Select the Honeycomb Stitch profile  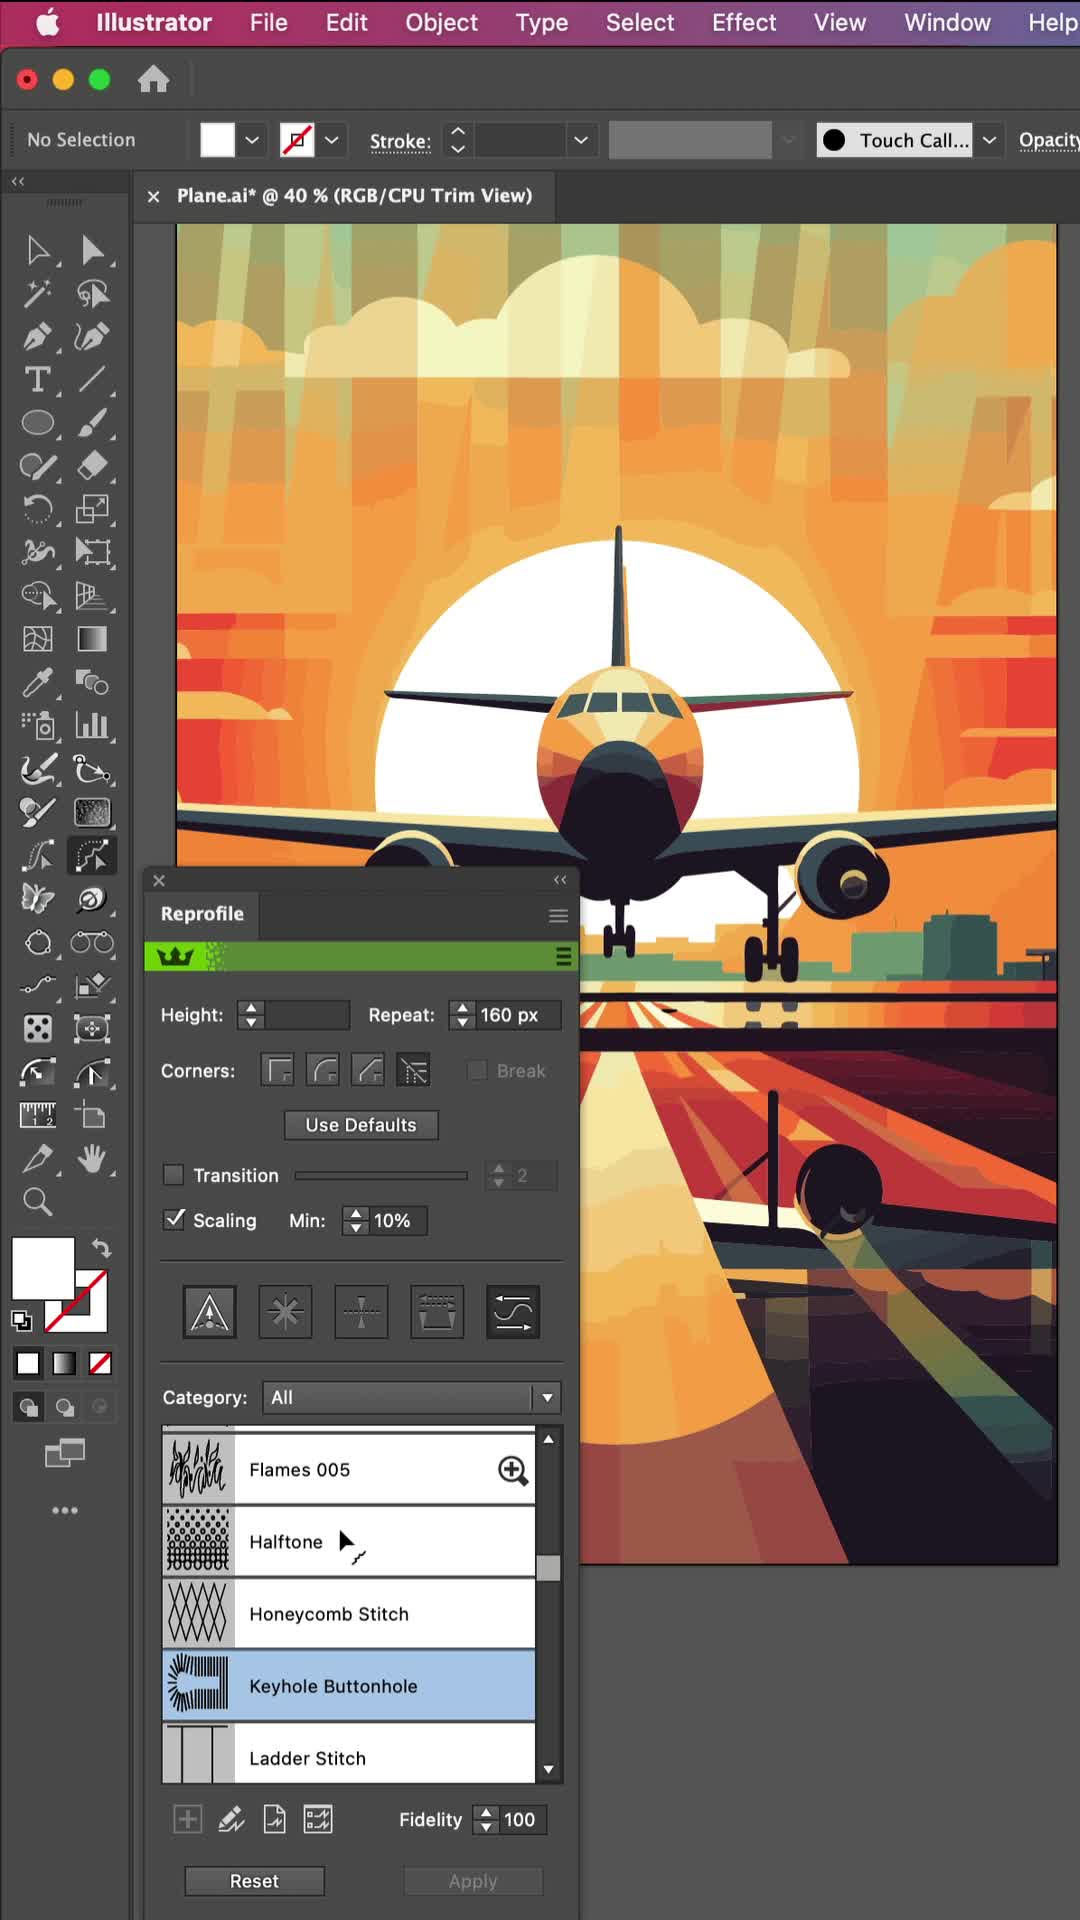click(349, 1614)
